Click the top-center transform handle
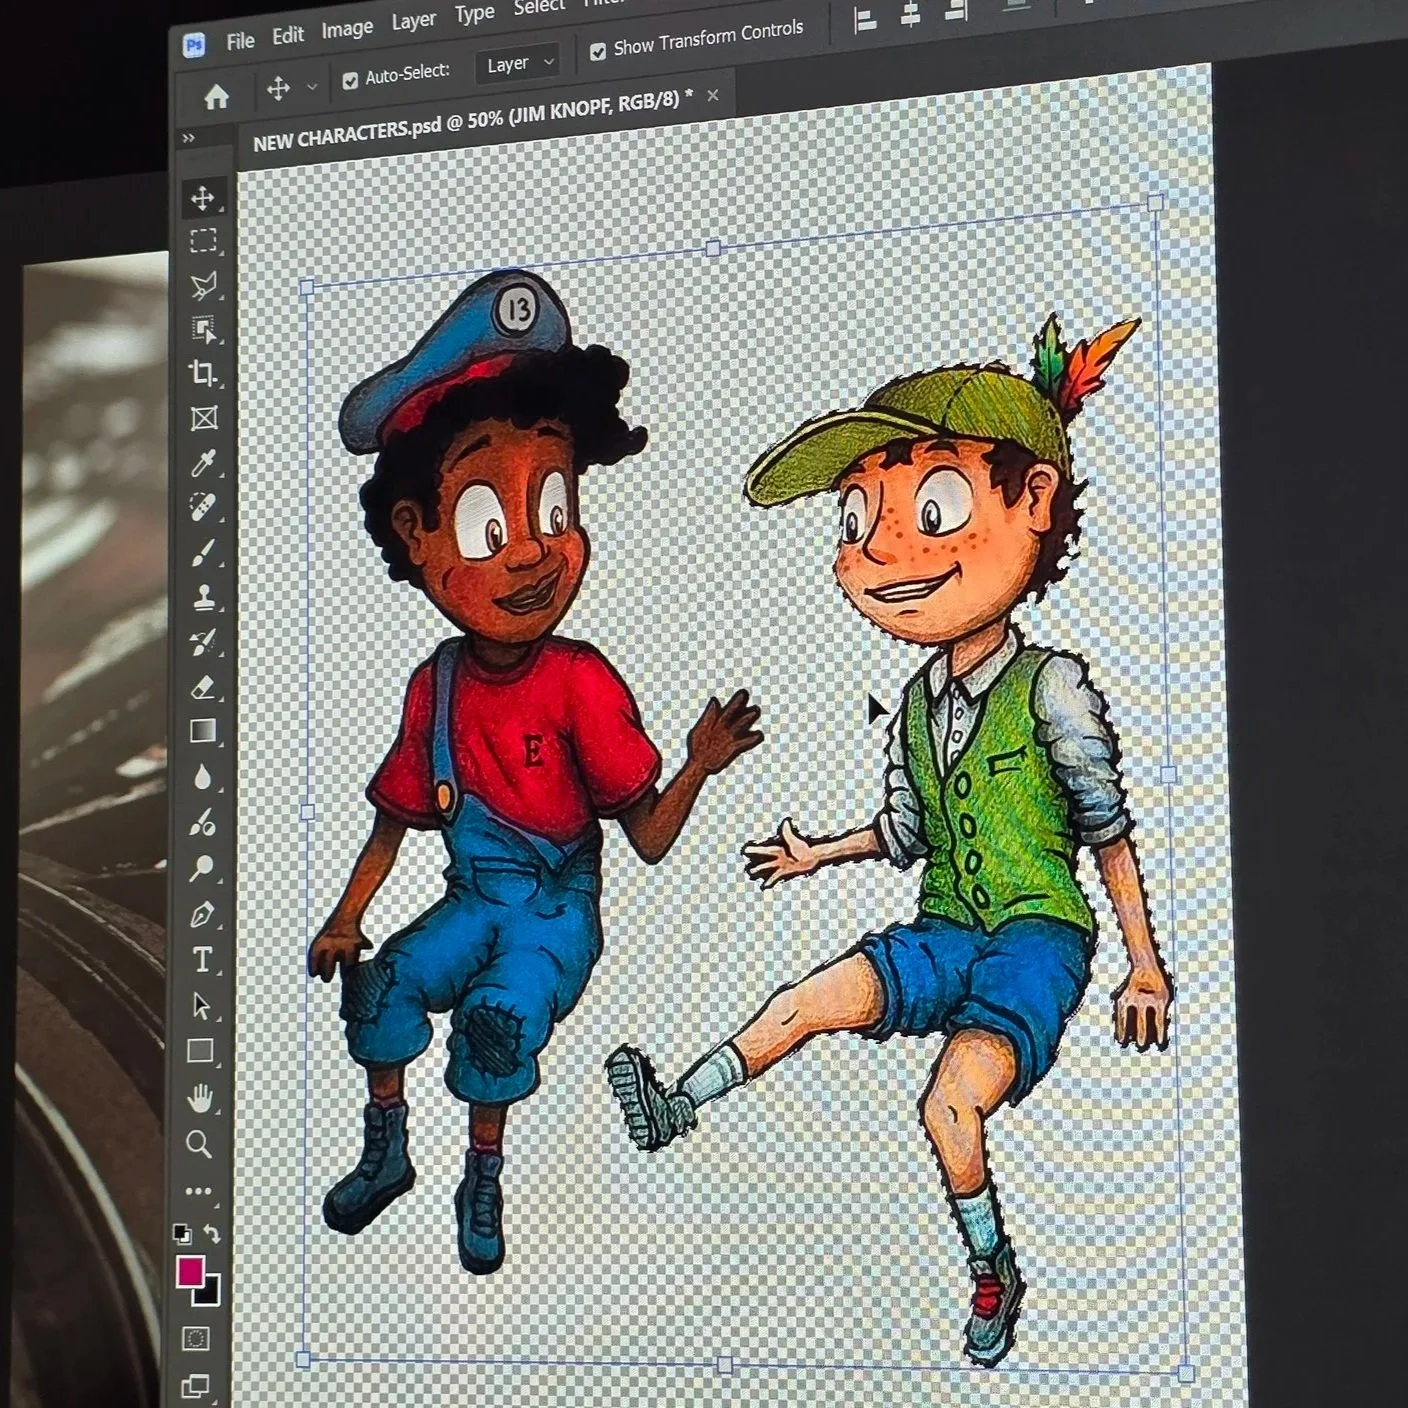Screen dimensions: 1408x1408 (x=712, y=248)
